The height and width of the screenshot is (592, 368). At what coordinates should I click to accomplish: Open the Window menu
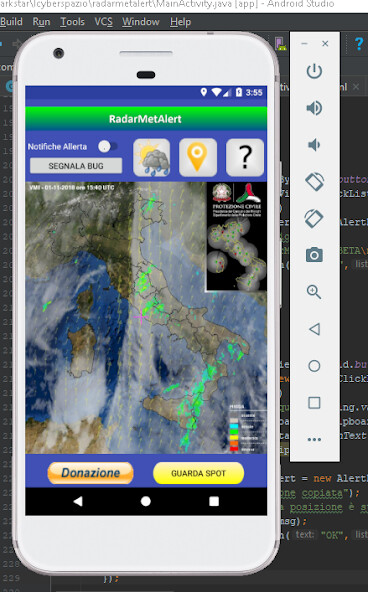click(x=141, y=22)
